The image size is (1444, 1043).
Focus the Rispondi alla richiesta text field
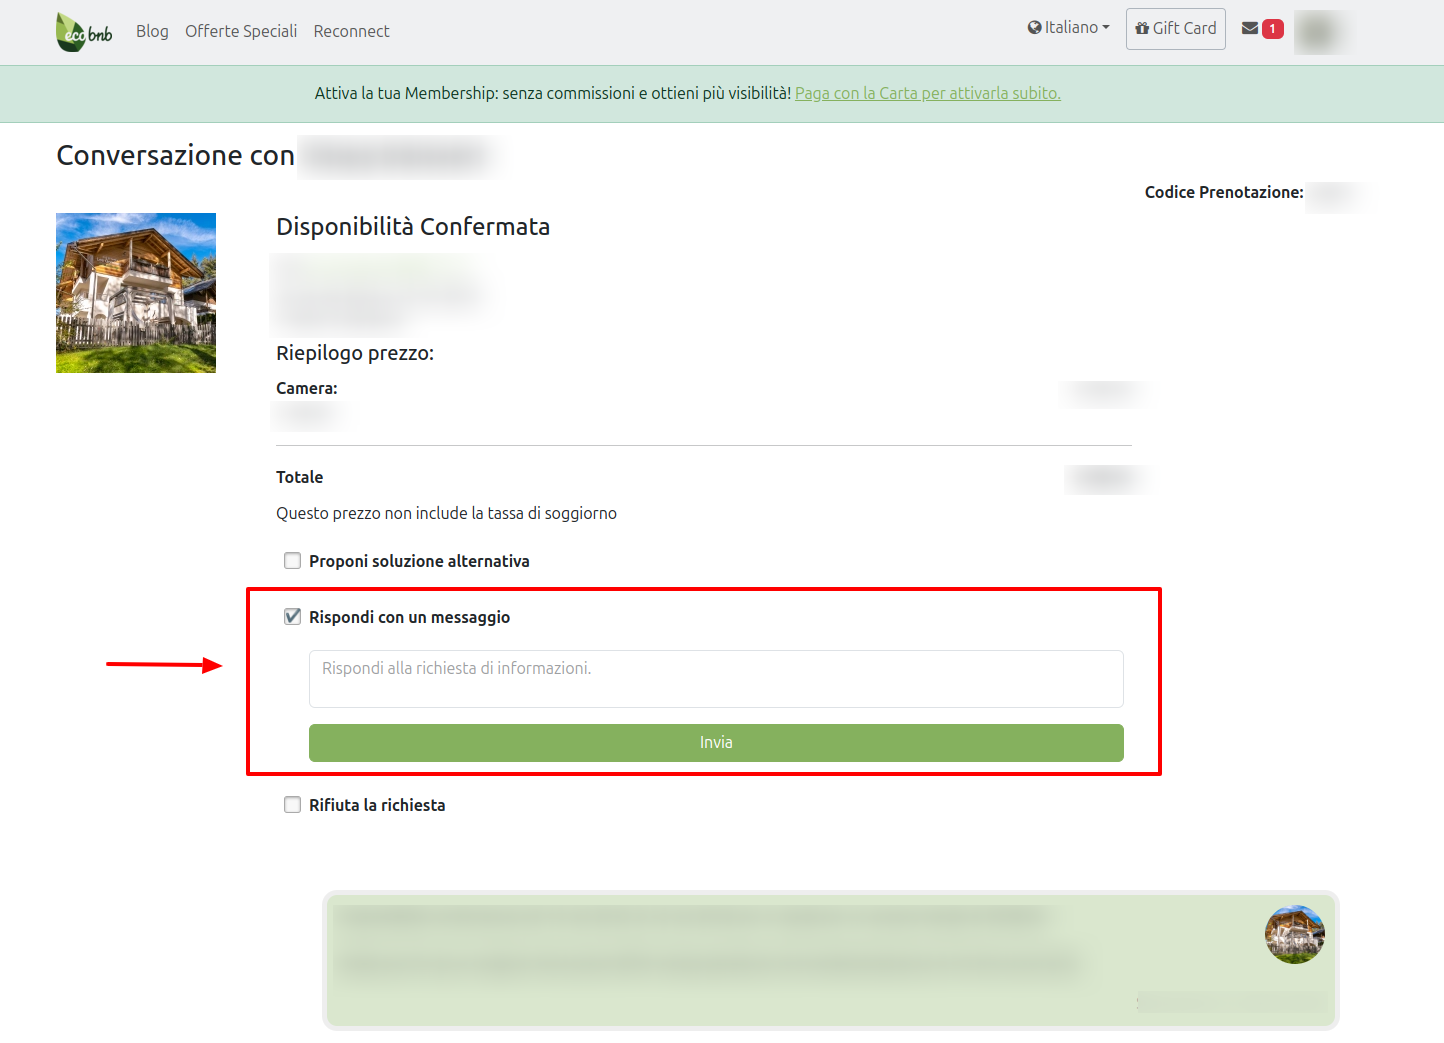[716, 679]
